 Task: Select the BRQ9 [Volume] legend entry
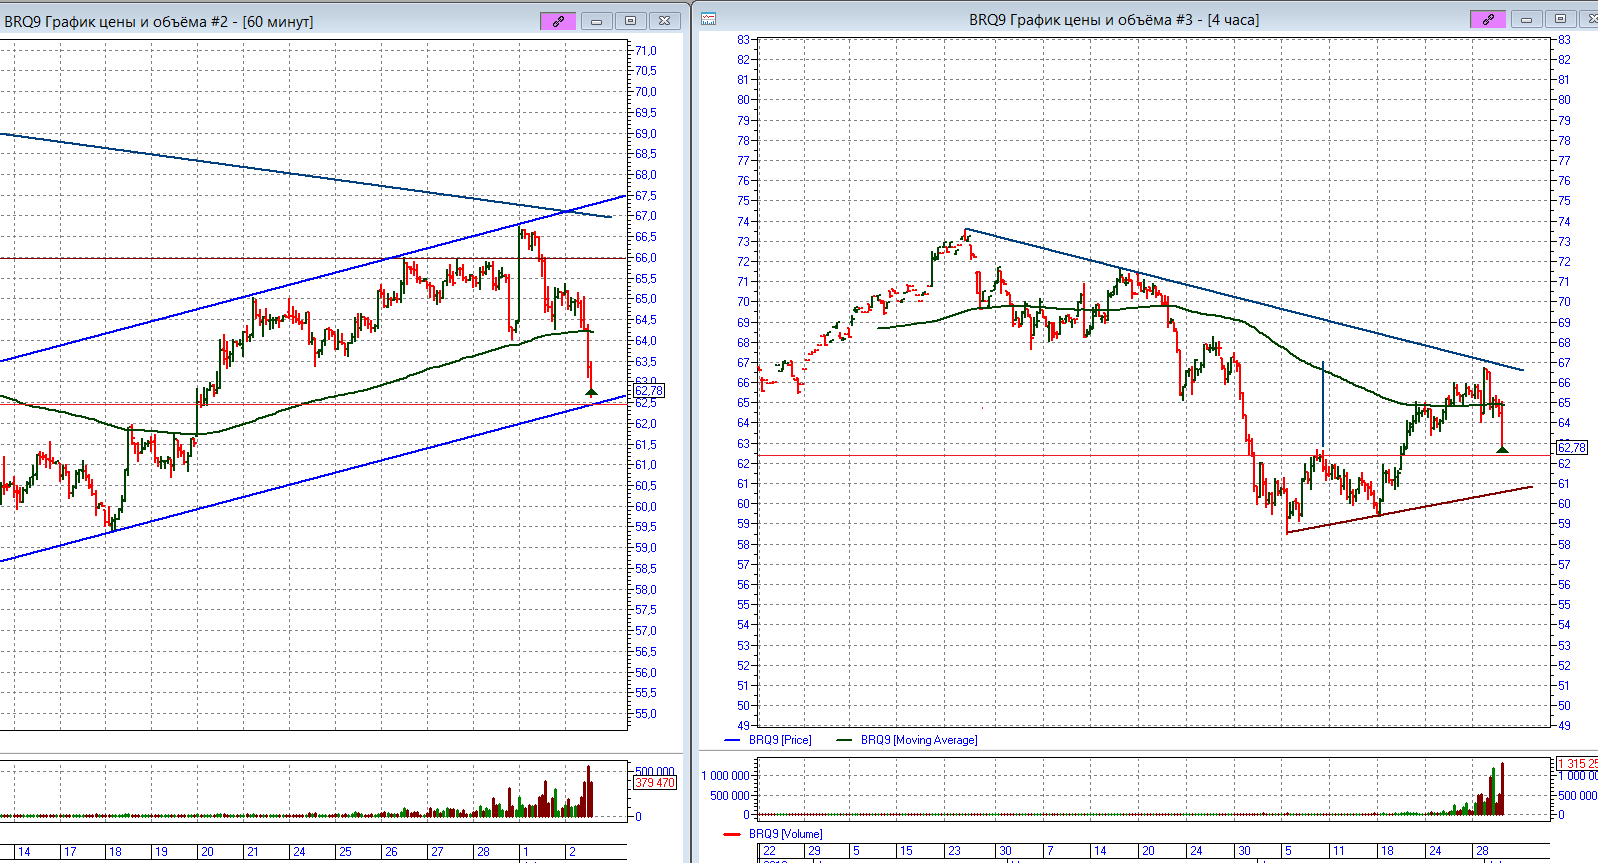[x=785, y=834]
